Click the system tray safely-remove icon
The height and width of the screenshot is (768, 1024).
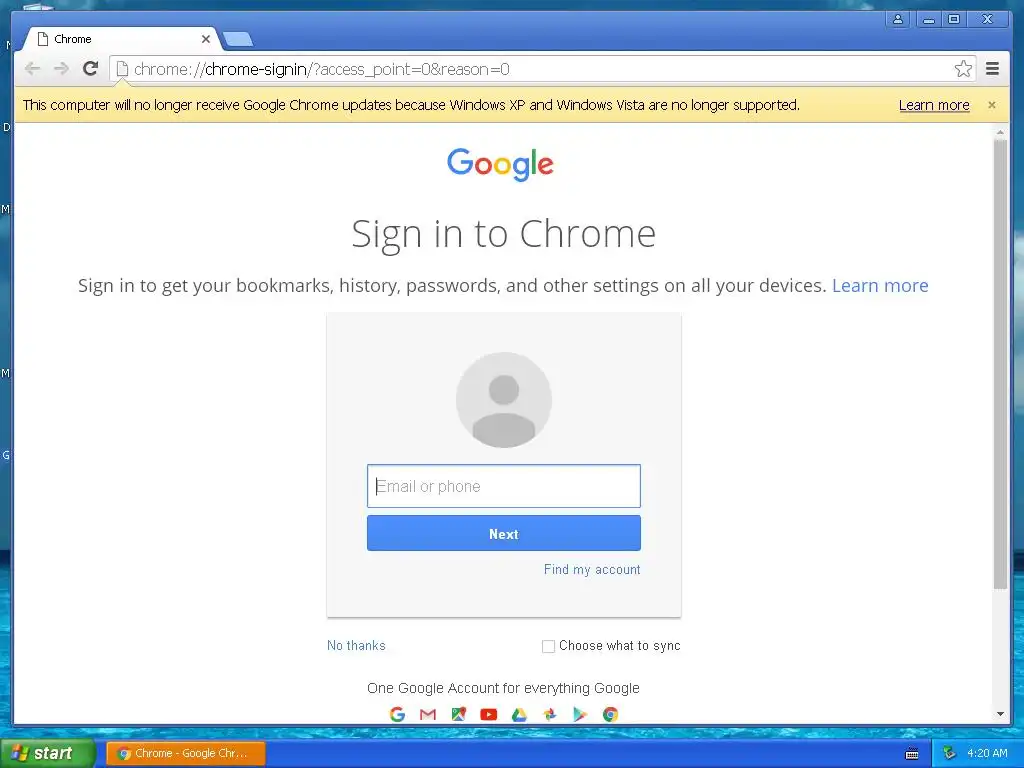point(950,753)
